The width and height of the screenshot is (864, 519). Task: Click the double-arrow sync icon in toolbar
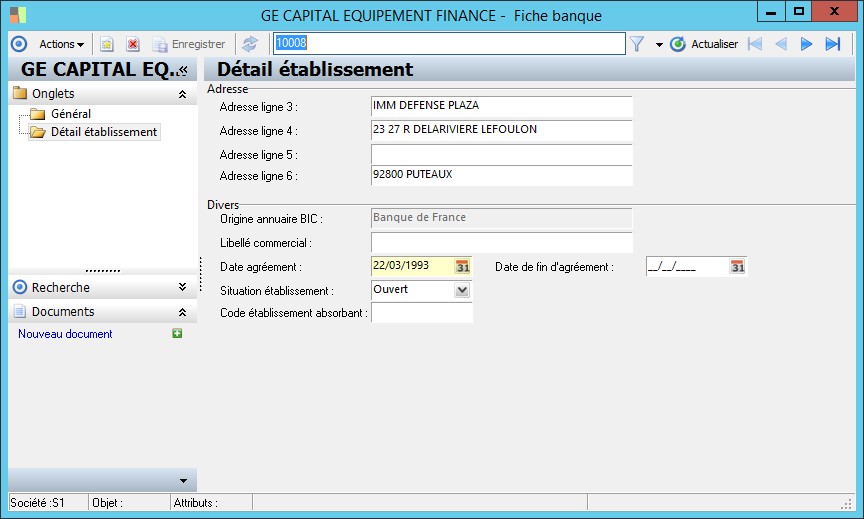250,44
